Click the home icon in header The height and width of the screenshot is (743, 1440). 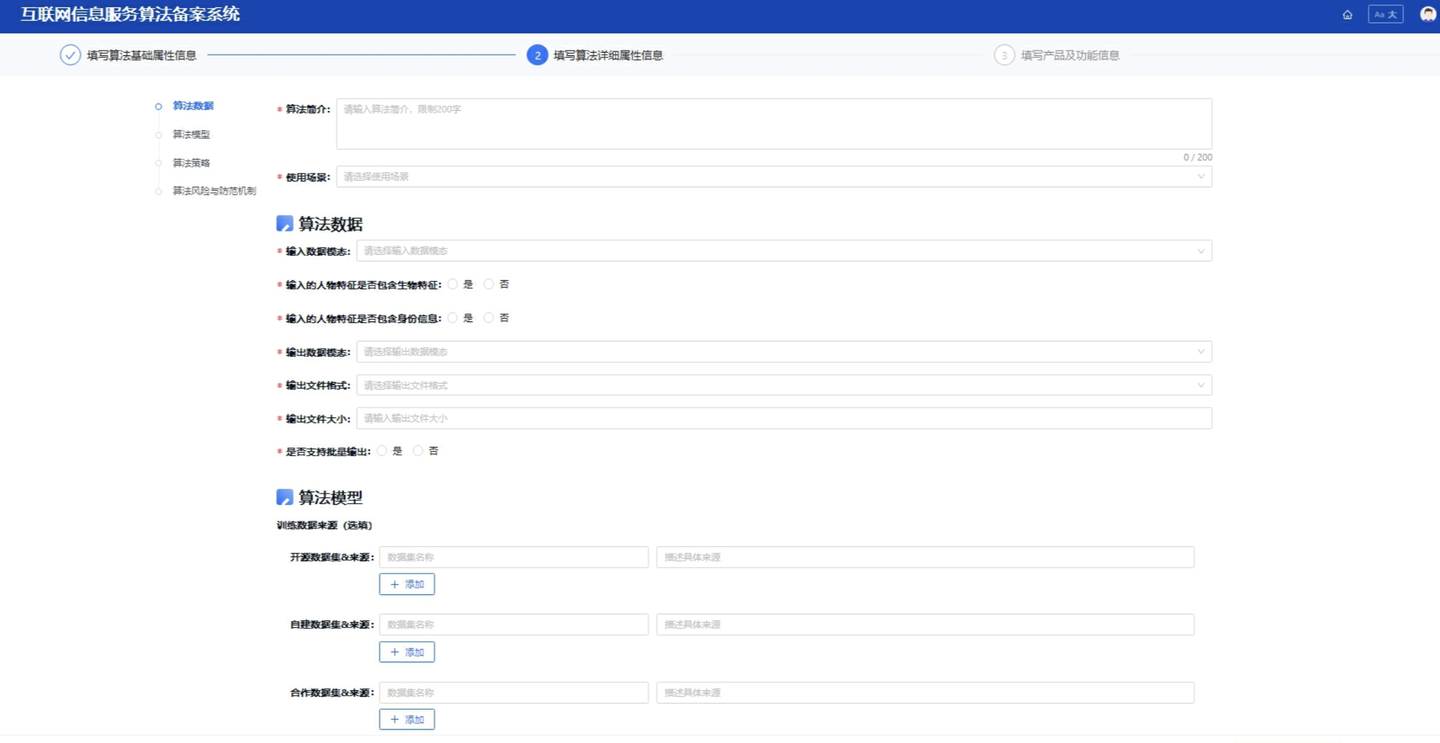(x=1347, y=15)
